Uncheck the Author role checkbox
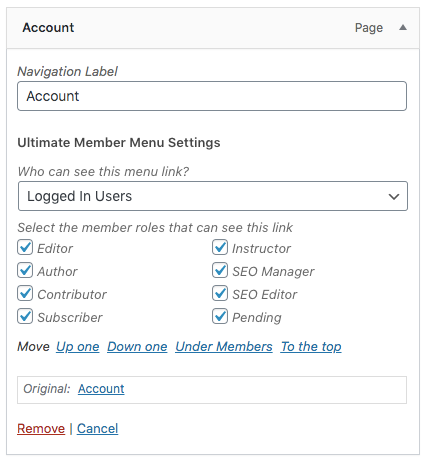 pos(25,270)
